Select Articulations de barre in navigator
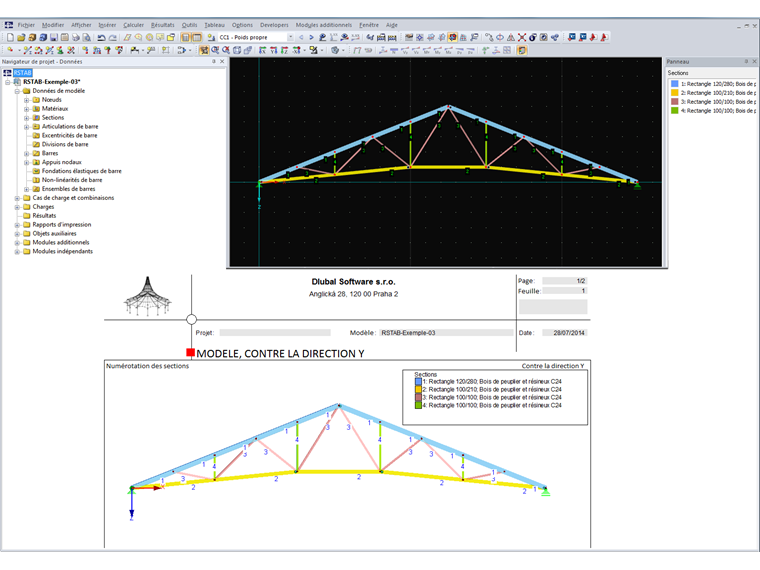The height and width of the screenshot is (570, 760). coord(70,127)
